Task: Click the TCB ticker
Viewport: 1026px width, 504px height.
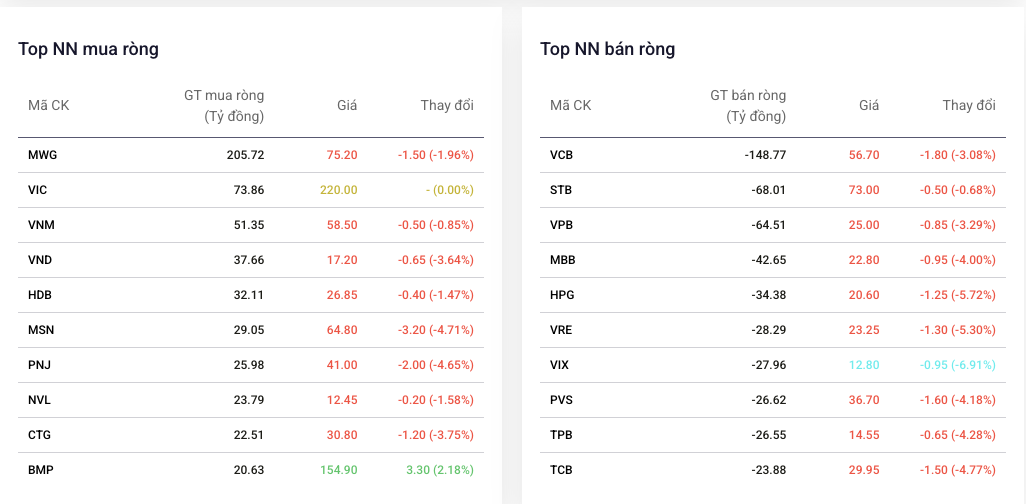Action: [561, 470]
